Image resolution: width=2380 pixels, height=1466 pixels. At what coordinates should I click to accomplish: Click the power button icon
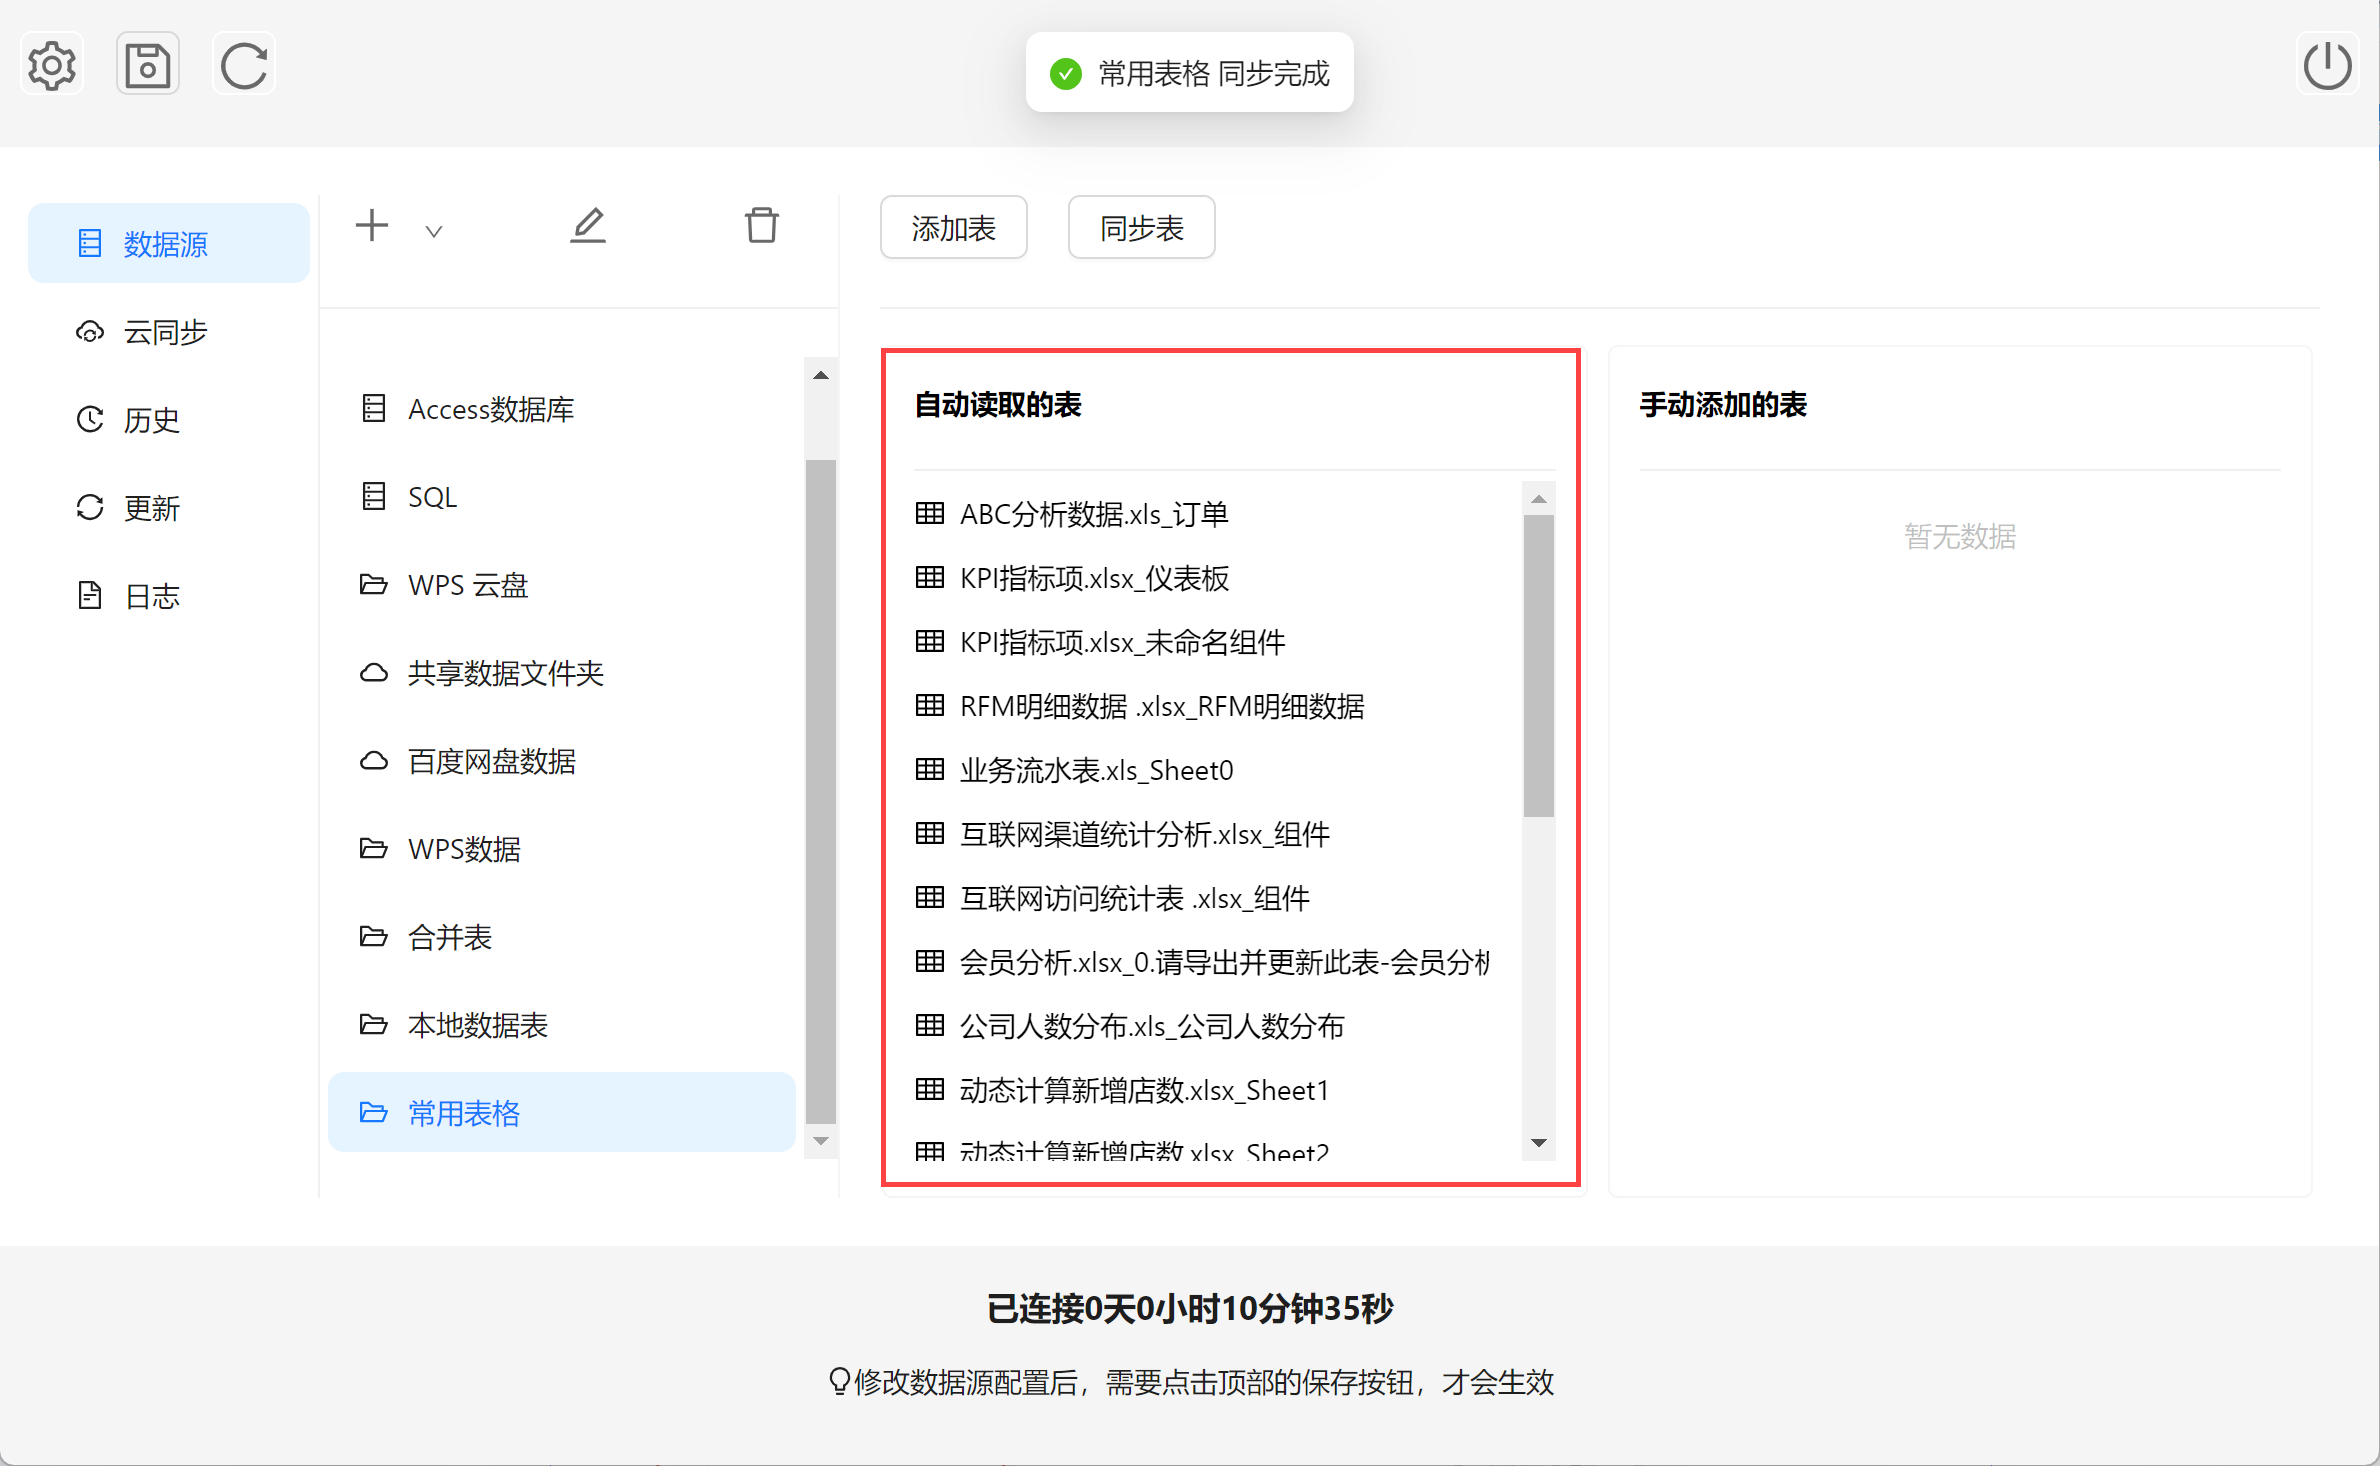click(x=2327, y=66)
